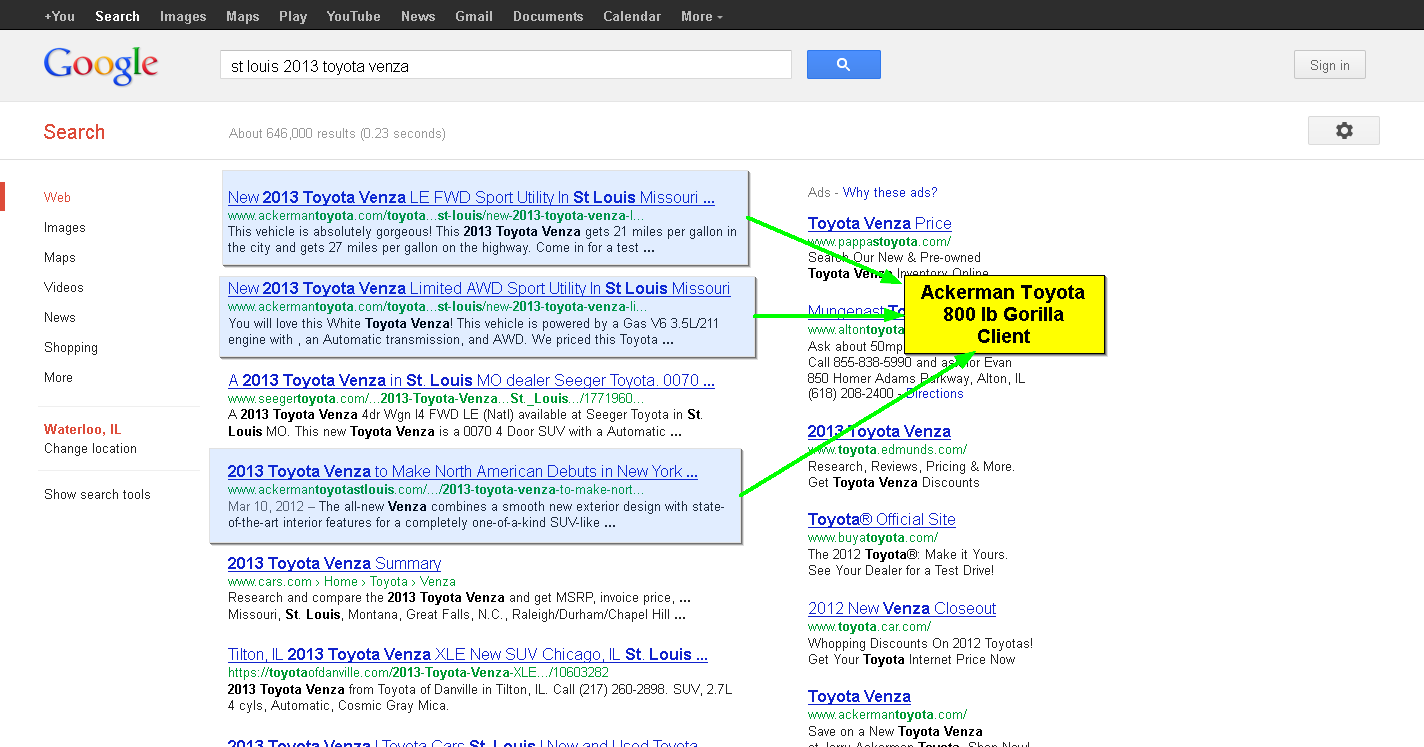The height and width of the screenshot is (747, 1424).
Task: Open the ackermantoyota.com Toyota Venza ad
Action: [859, 696]
